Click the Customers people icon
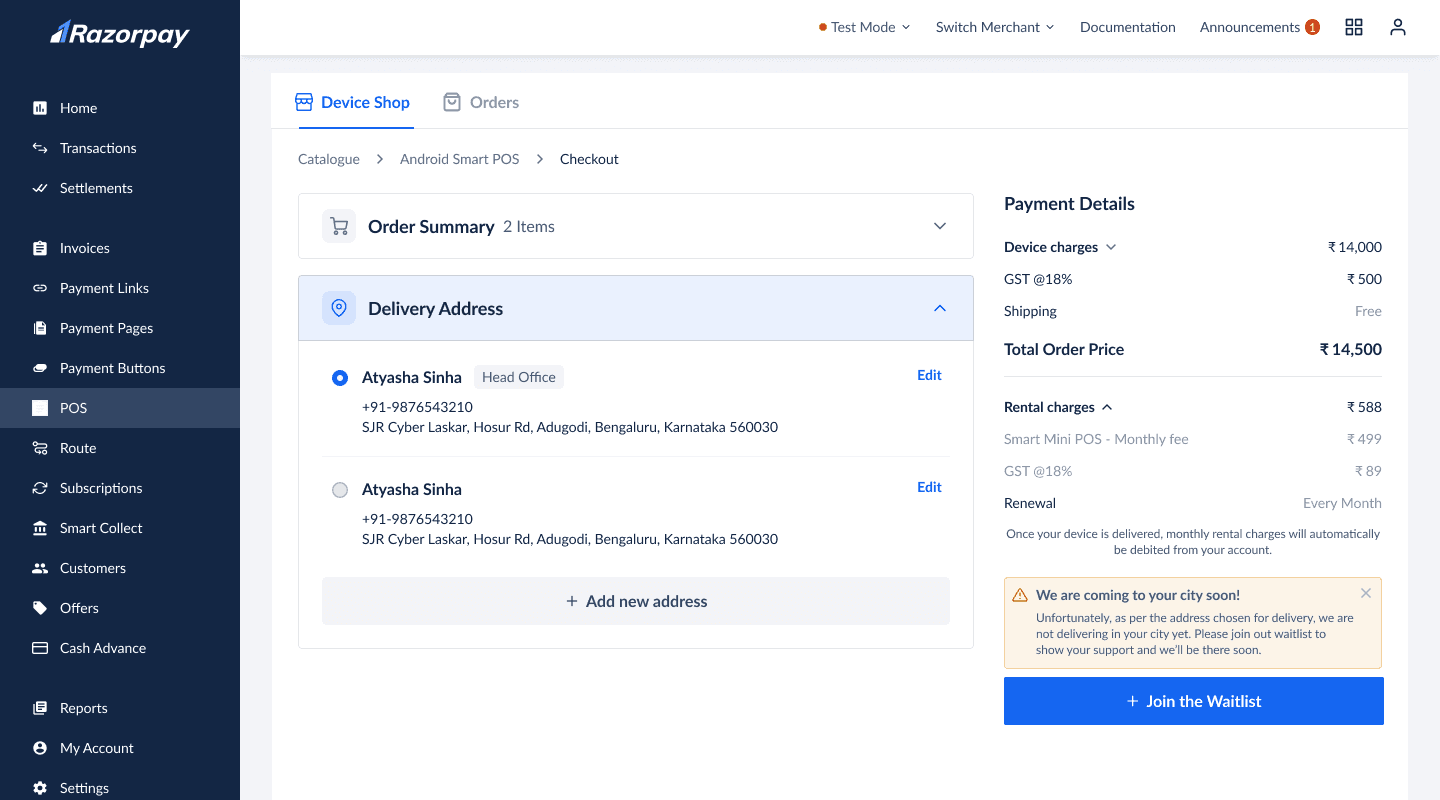 40,568
